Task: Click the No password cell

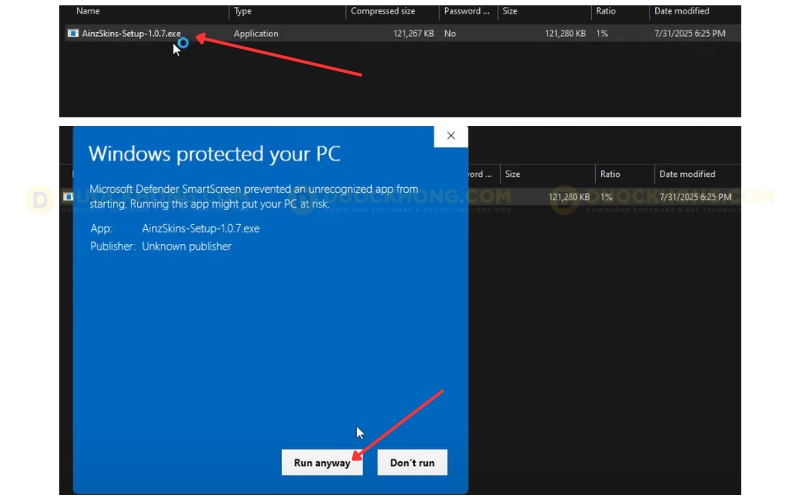Action: coord(449,34)
